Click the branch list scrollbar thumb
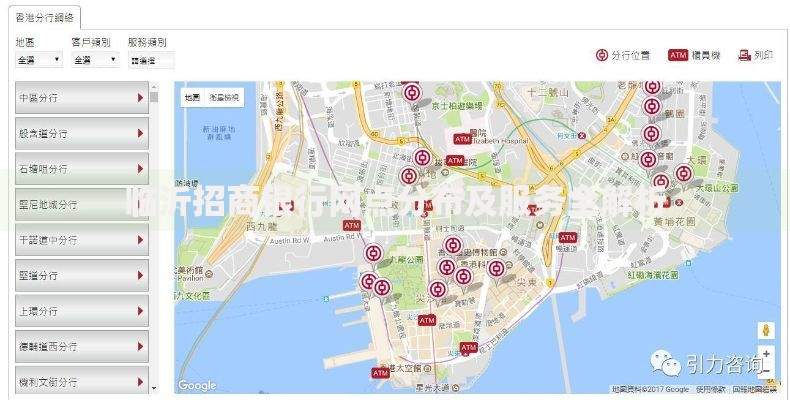The height and width of the screenshot is (400, 790). (x=154, y=97)
